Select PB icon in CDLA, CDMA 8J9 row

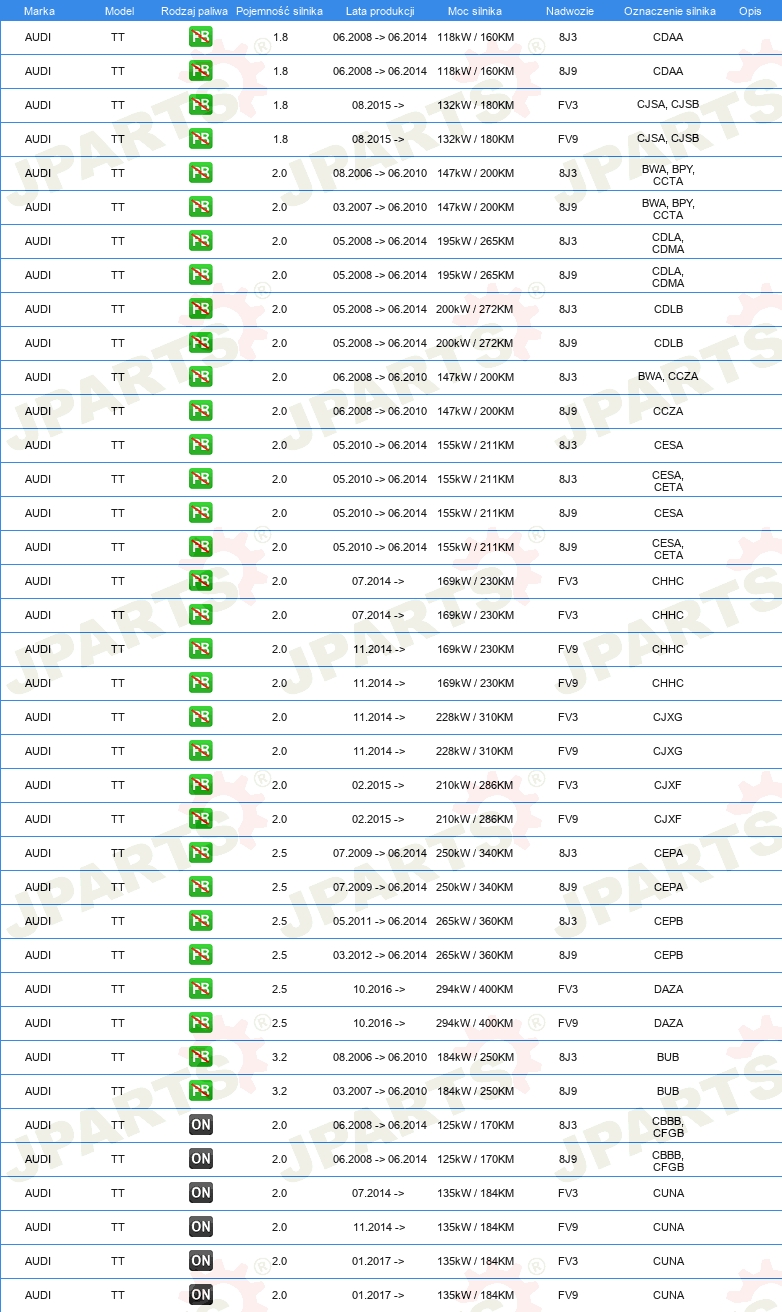(x=200, y=275)
